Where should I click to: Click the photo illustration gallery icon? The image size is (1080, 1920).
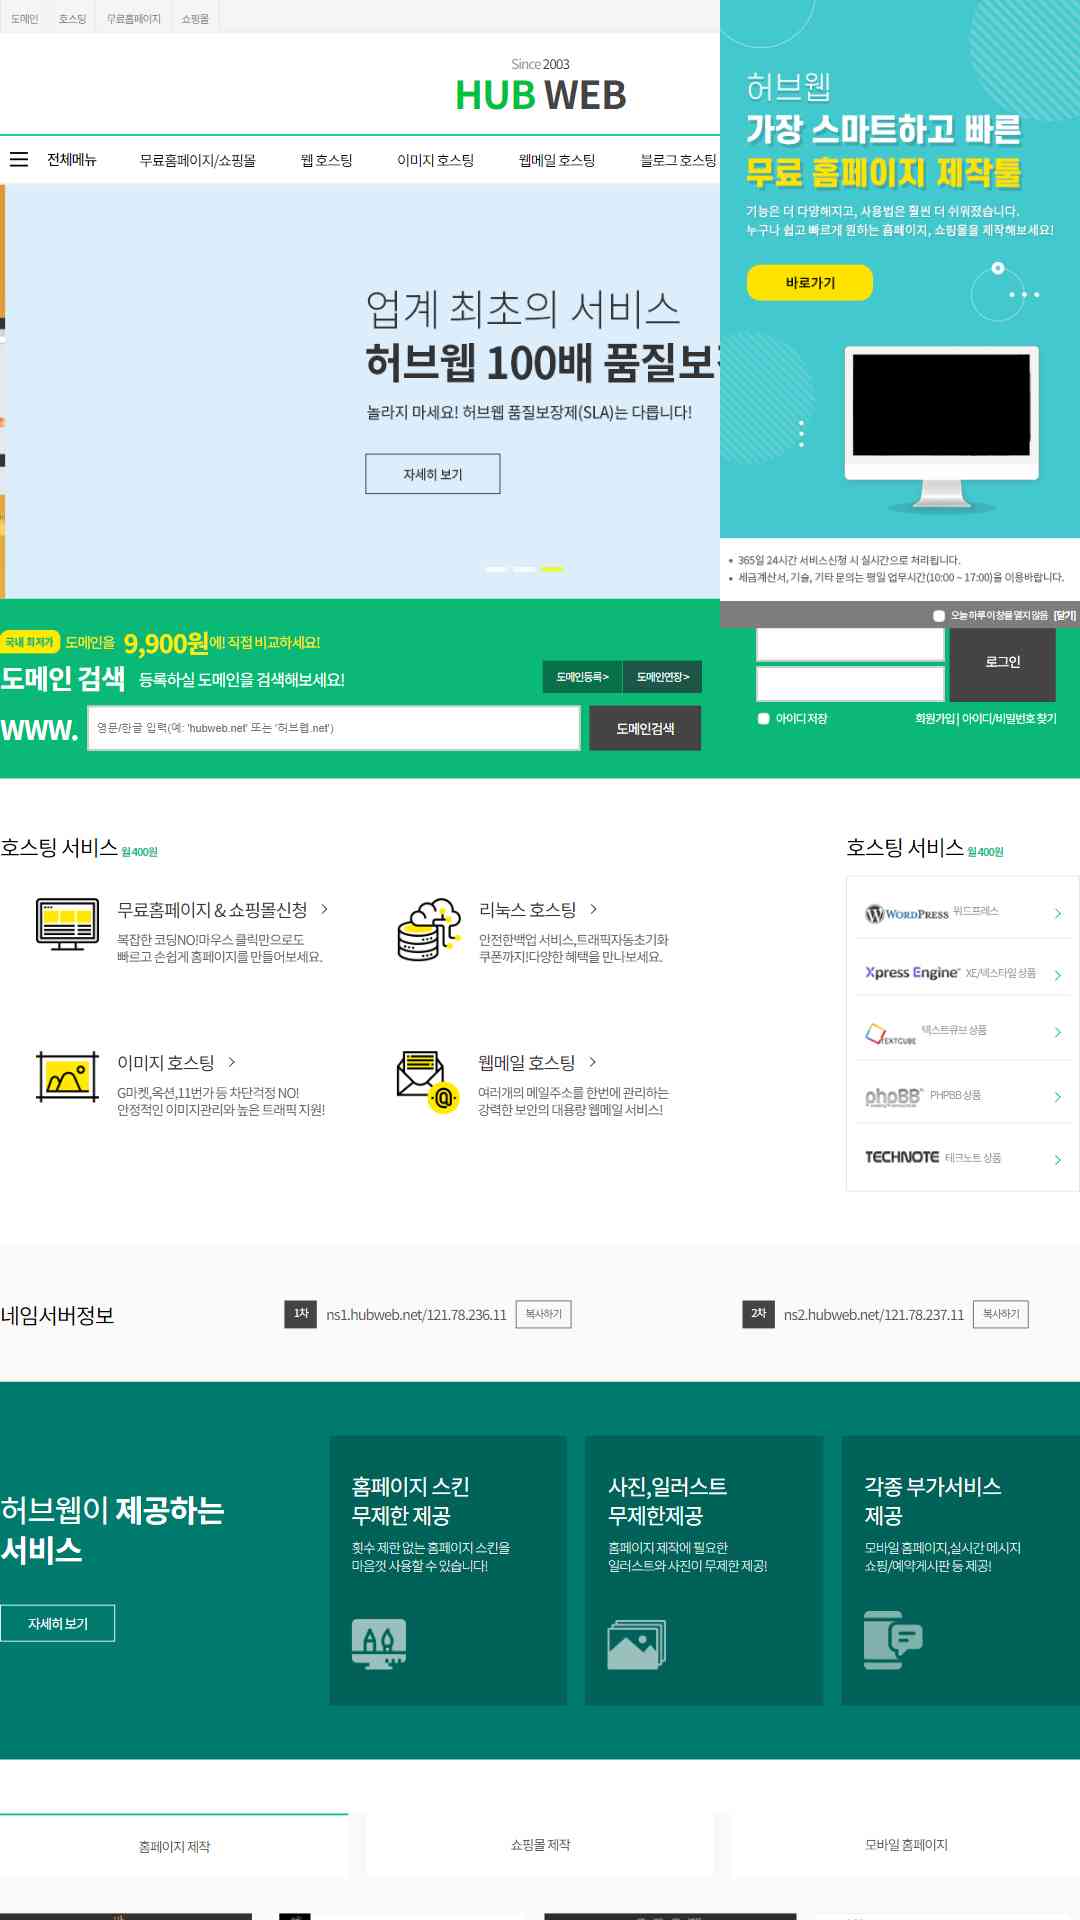click(x=637, y=1645)
